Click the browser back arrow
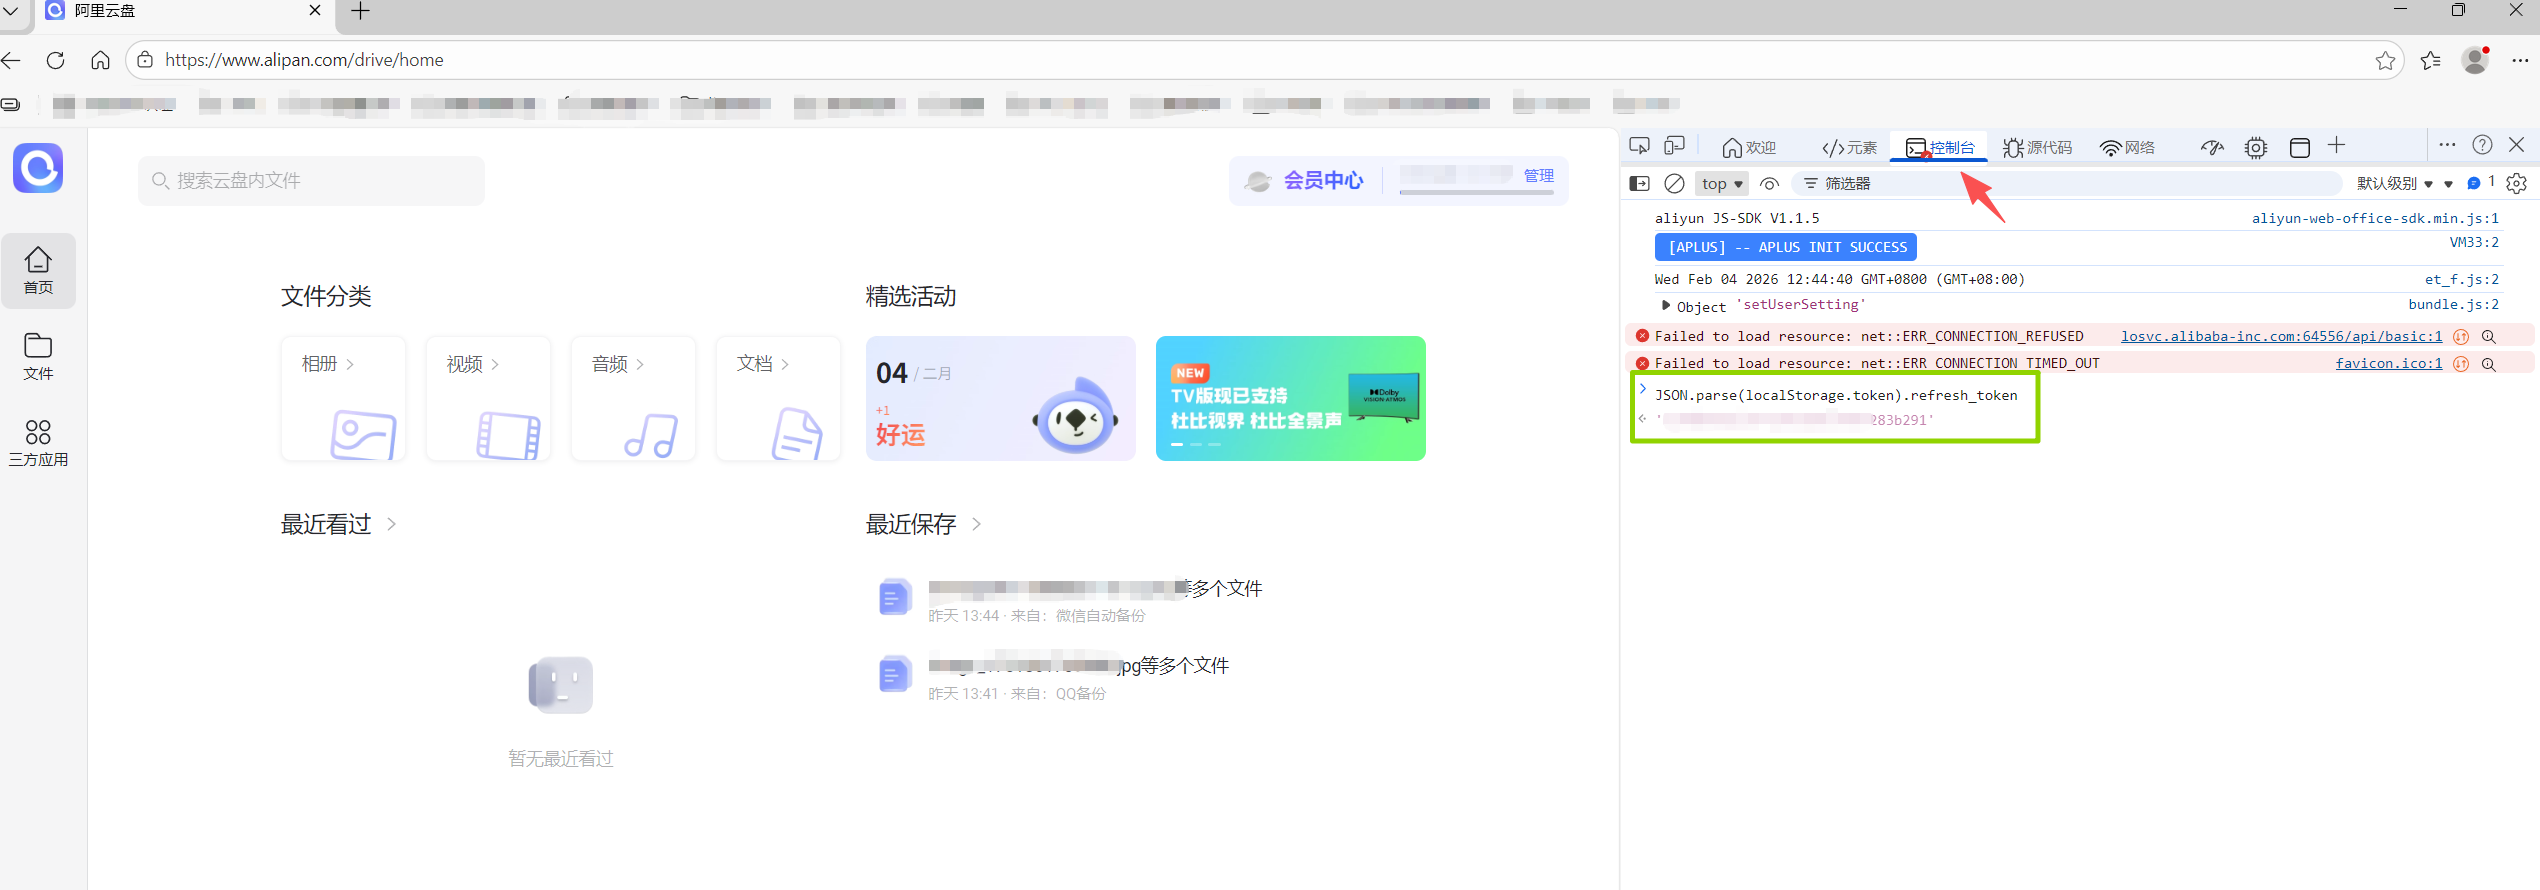This screenshot has height=890, width=2540. [x=11, y=60]
